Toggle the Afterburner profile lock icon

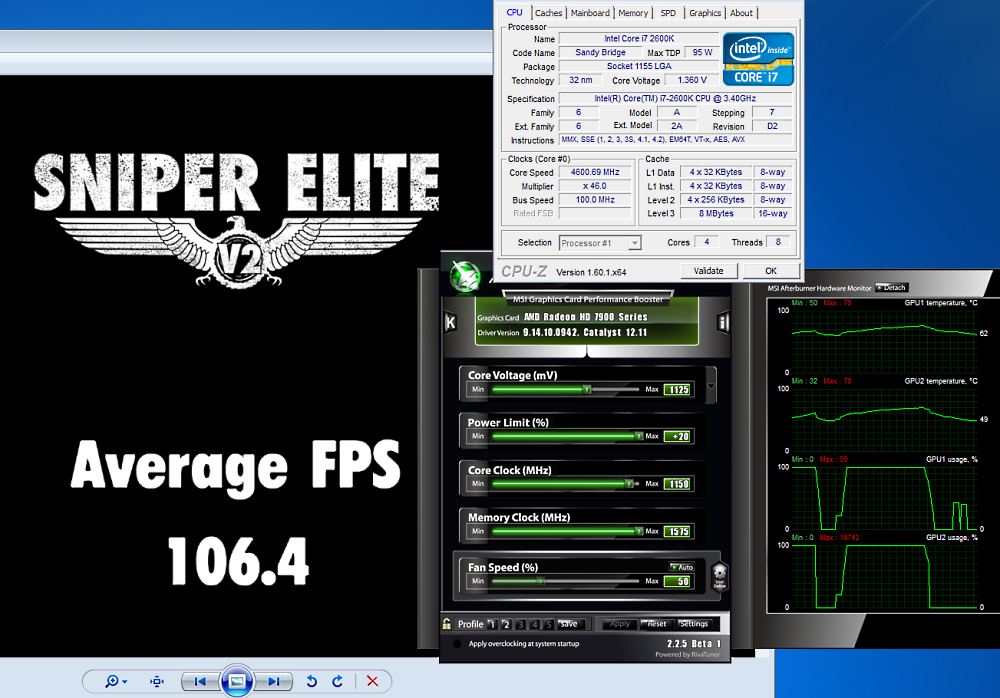tap(447, 623)
